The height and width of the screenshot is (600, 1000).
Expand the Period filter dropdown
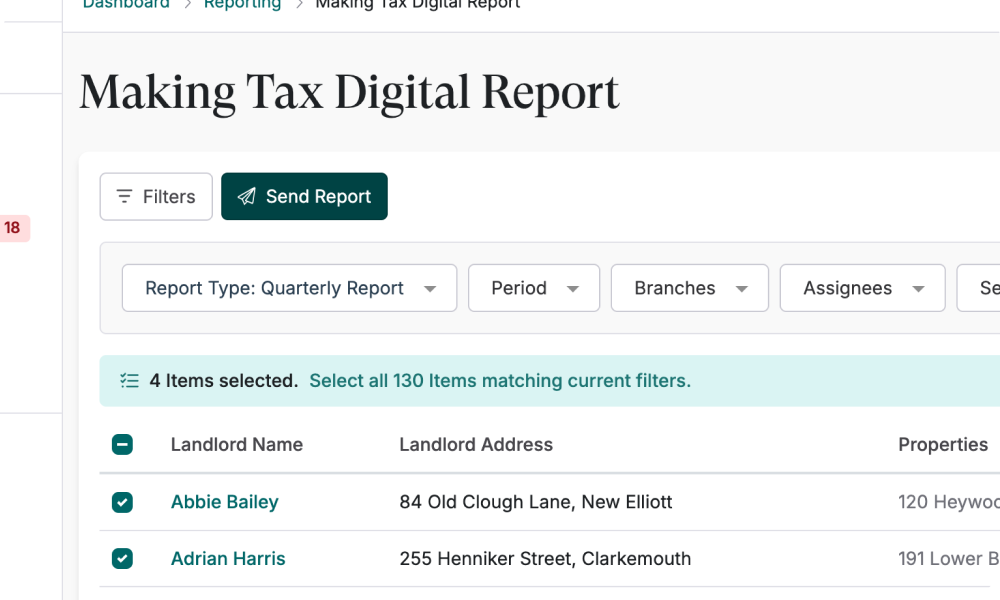(533, 288)
